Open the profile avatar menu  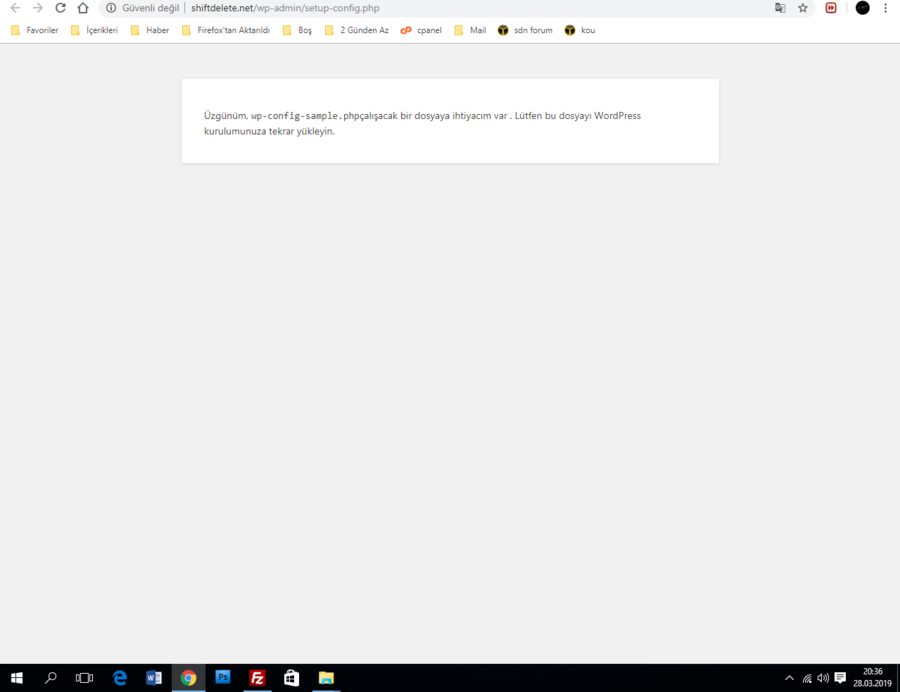tap(862, 8)
